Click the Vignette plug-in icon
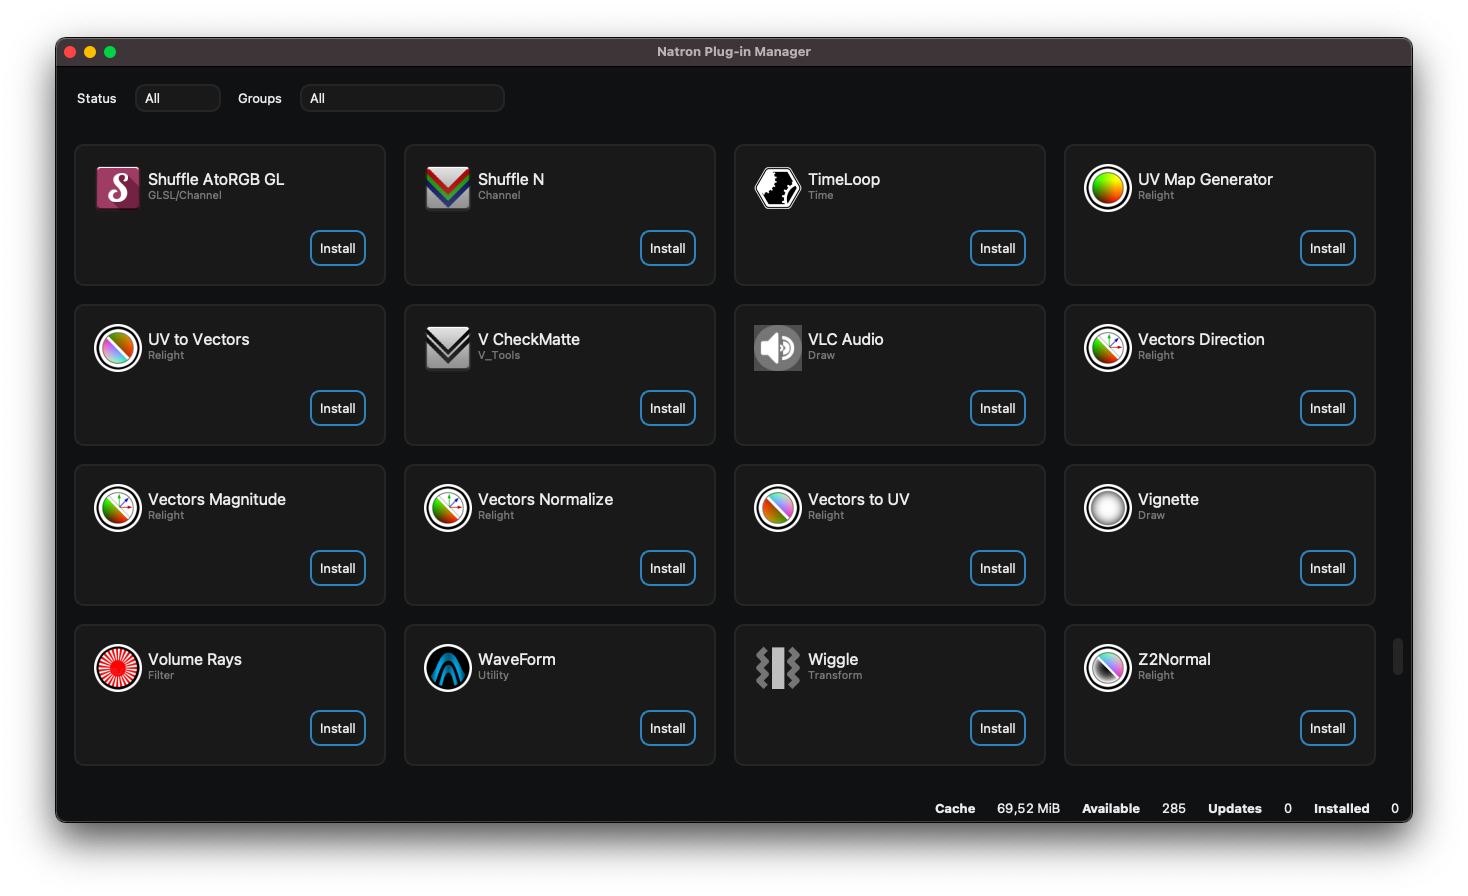Viewport: 1468px width, 896px height. click(x=1108, y=508)
